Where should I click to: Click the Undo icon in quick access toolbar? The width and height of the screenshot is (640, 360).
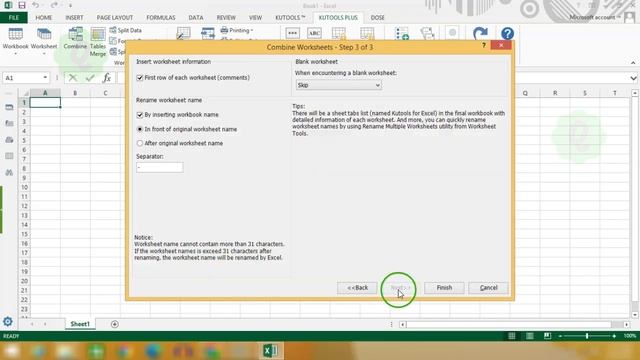(36, 5)
